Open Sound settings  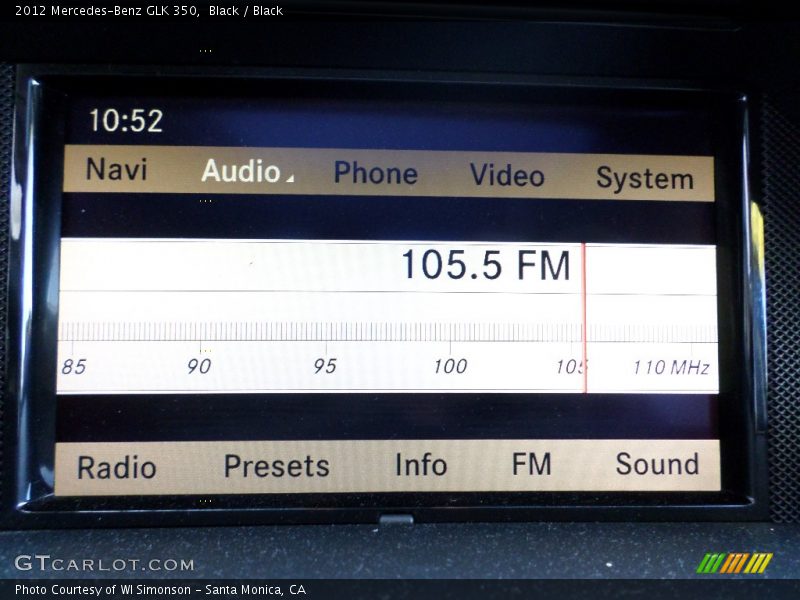tap(656, 464)
